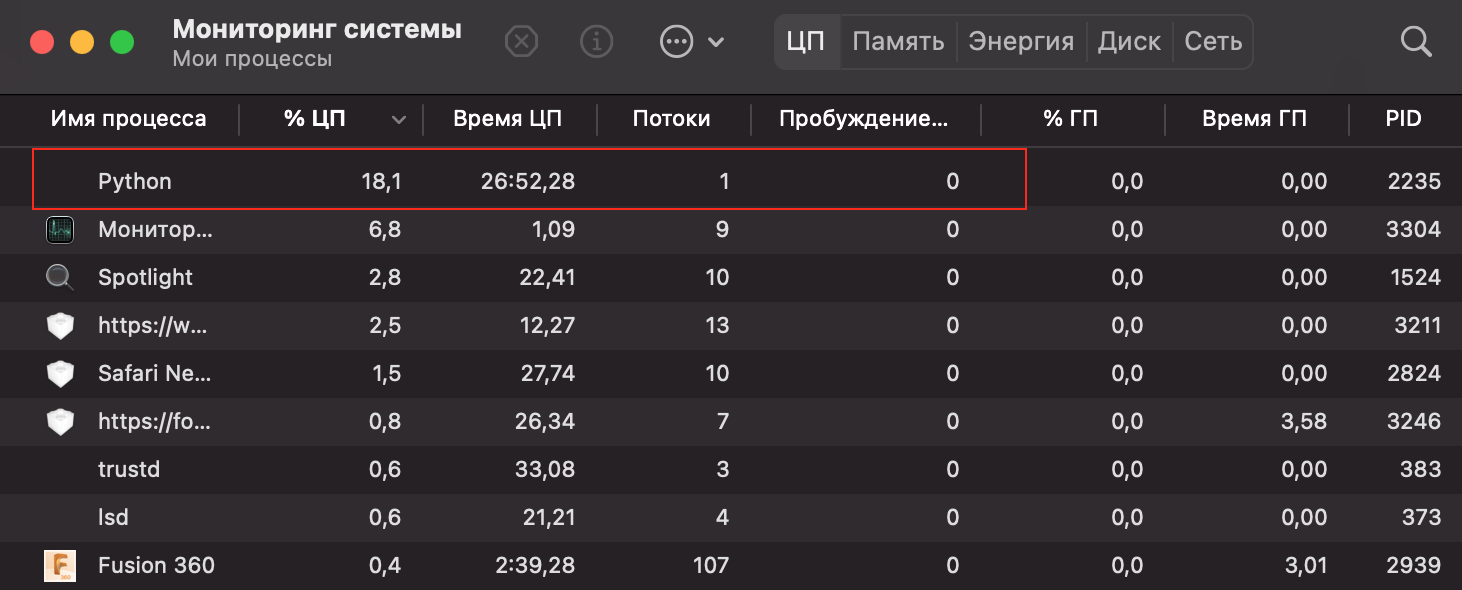Click the stop process icon
Screen dimensions: 1462x590
[x=521, y=42]
